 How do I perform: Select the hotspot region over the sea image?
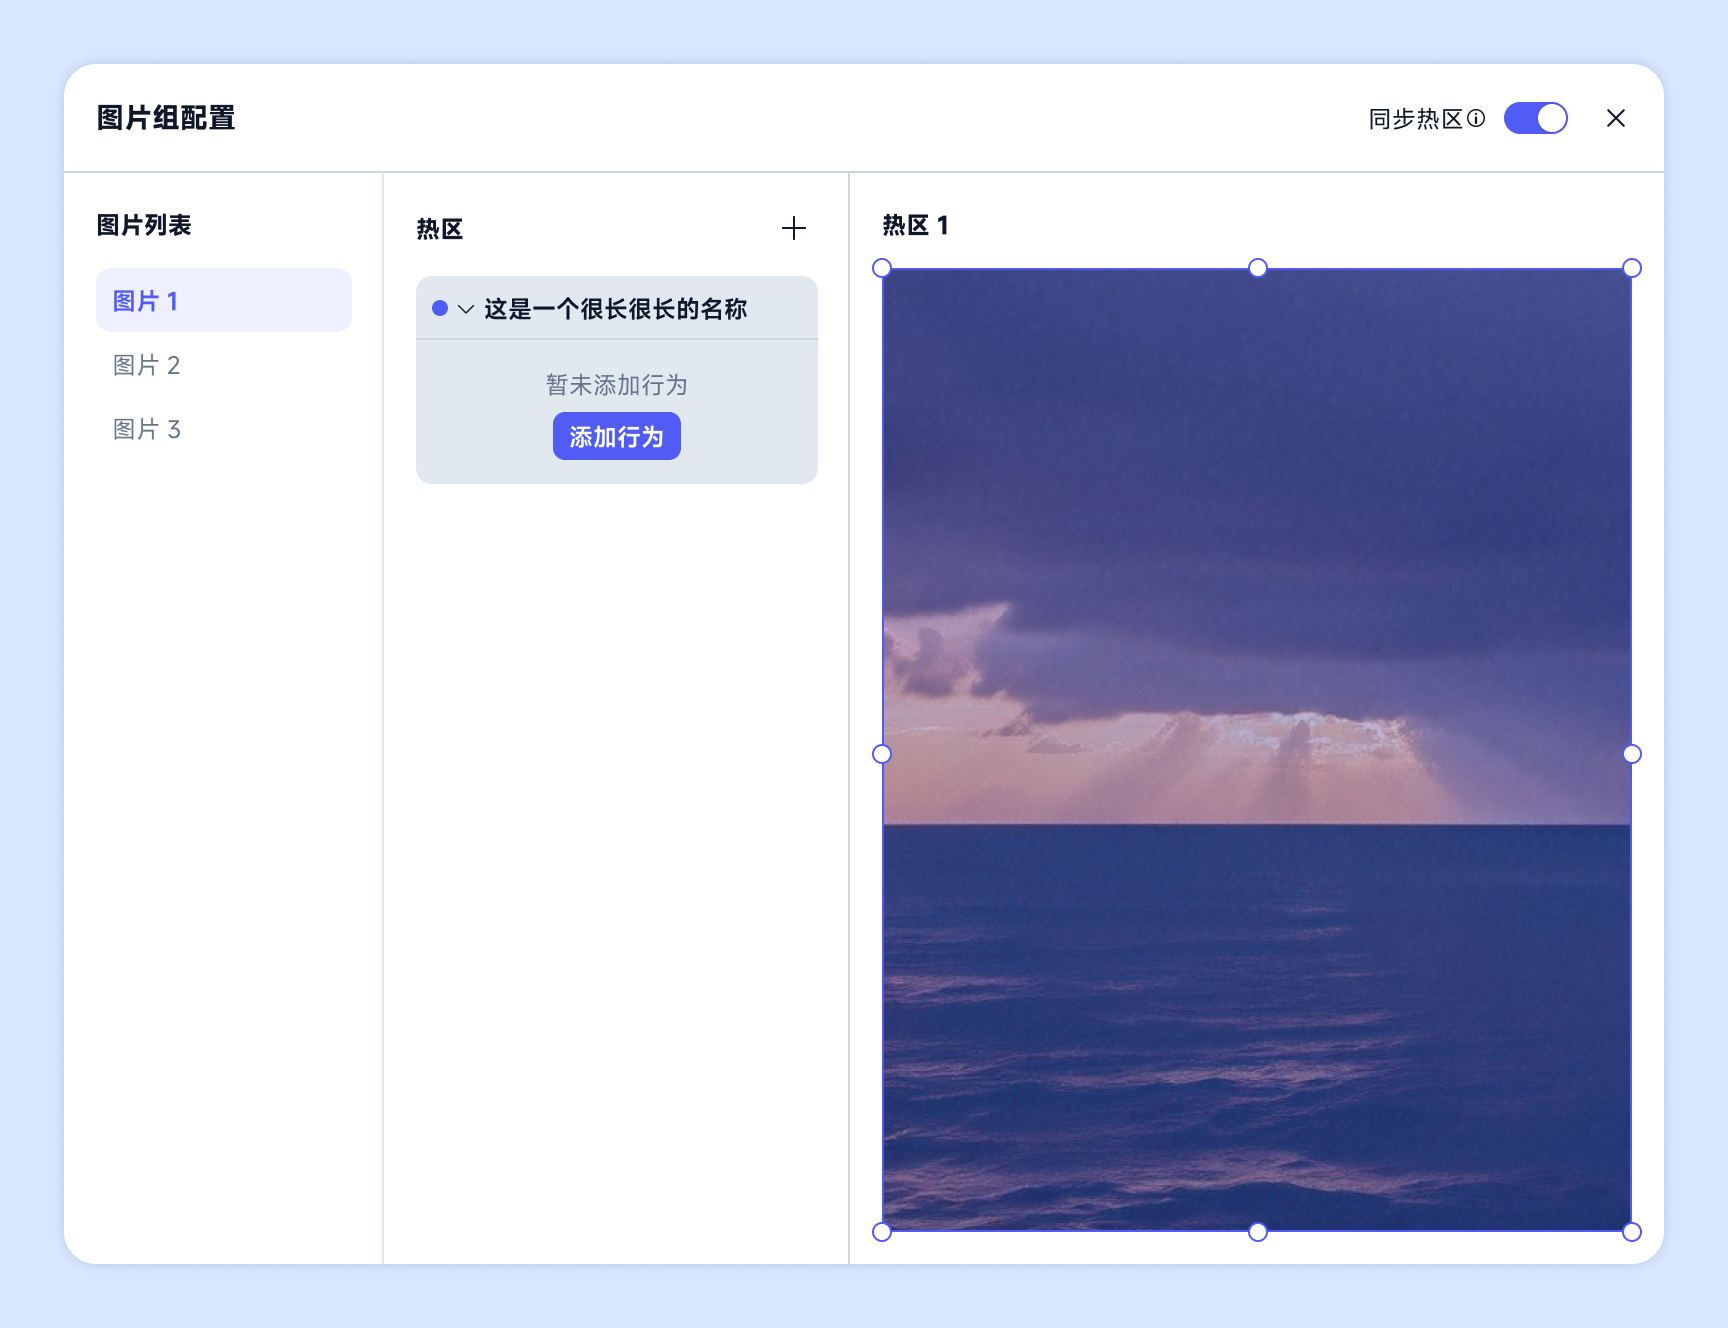[x=1257, y=750]
